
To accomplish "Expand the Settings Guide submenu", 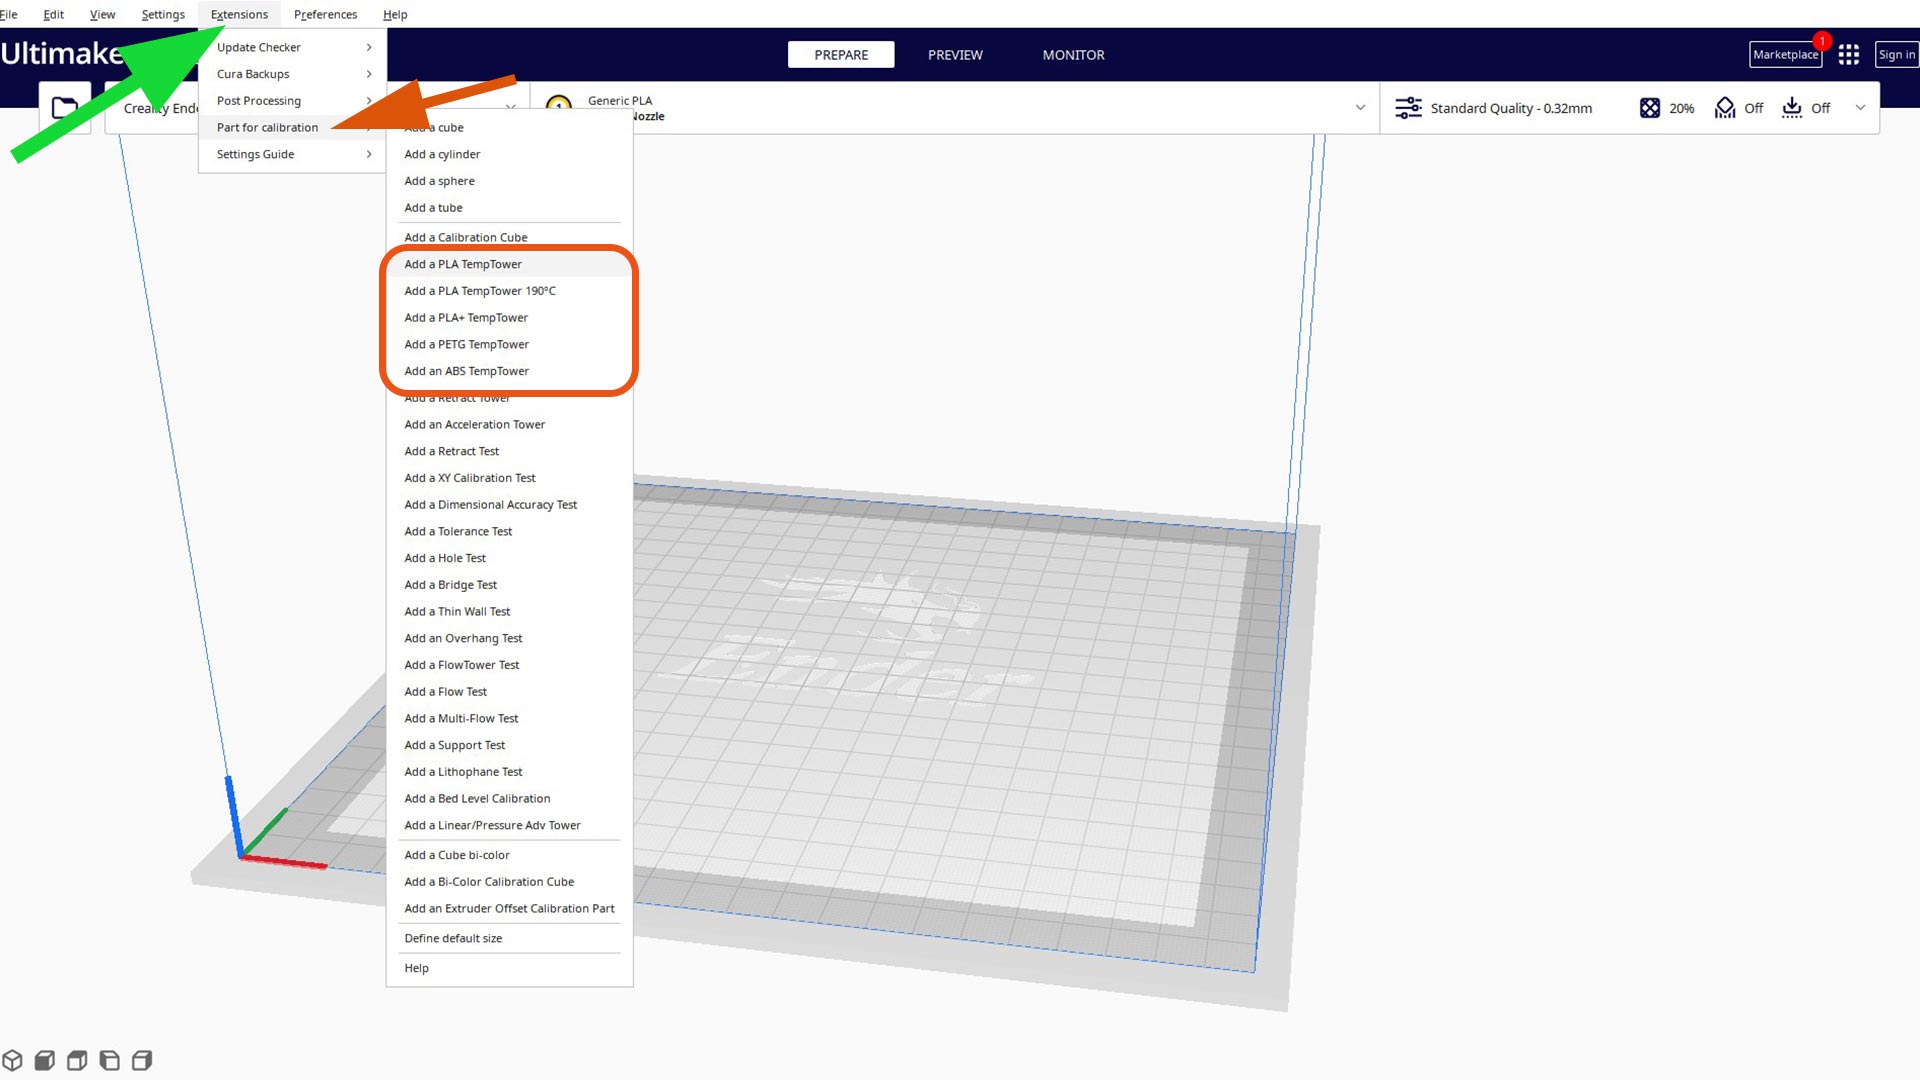I will point(293,154).
